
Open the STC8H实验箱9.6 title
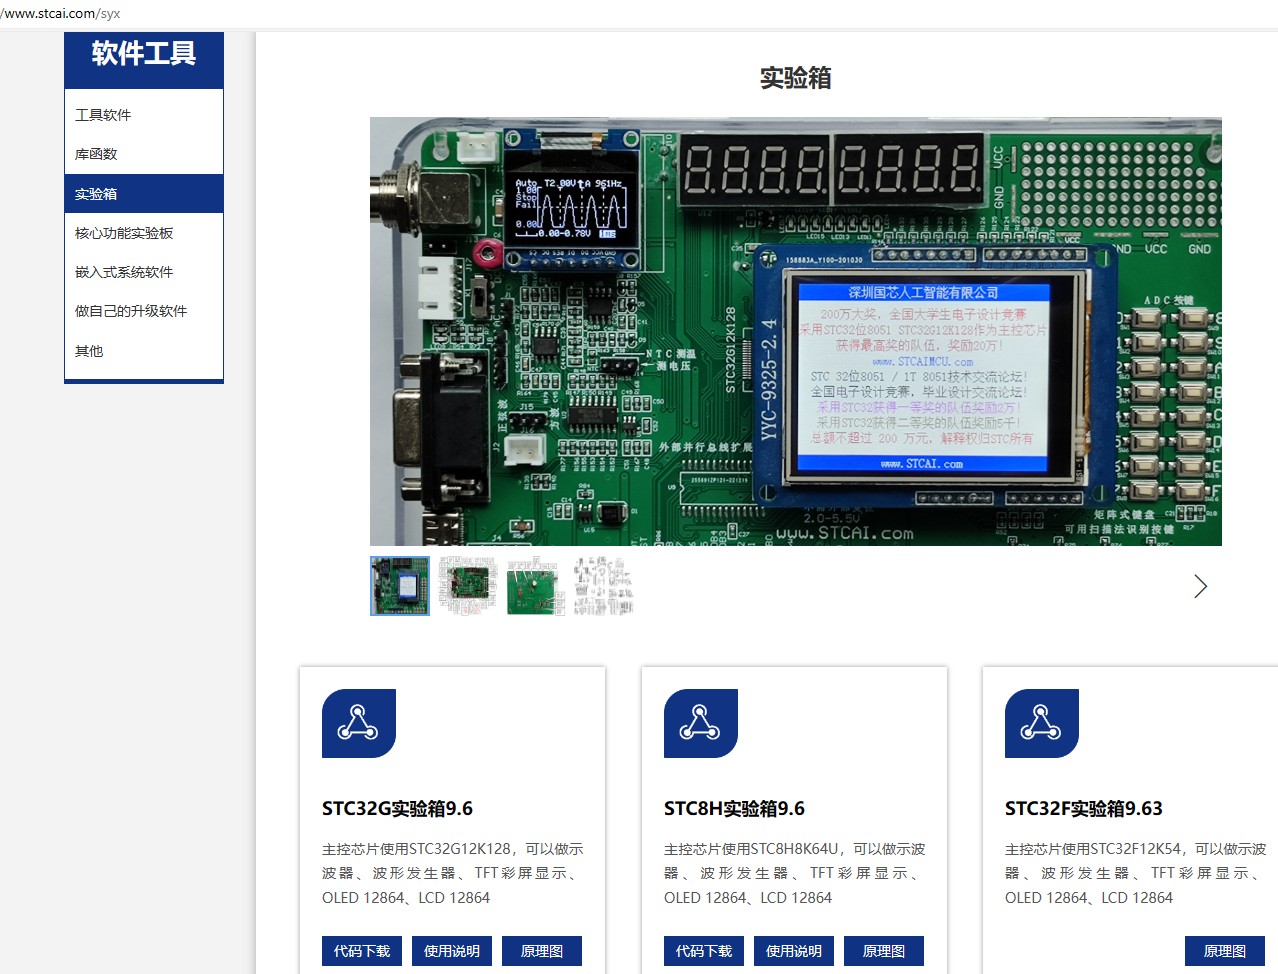(734, 809)
